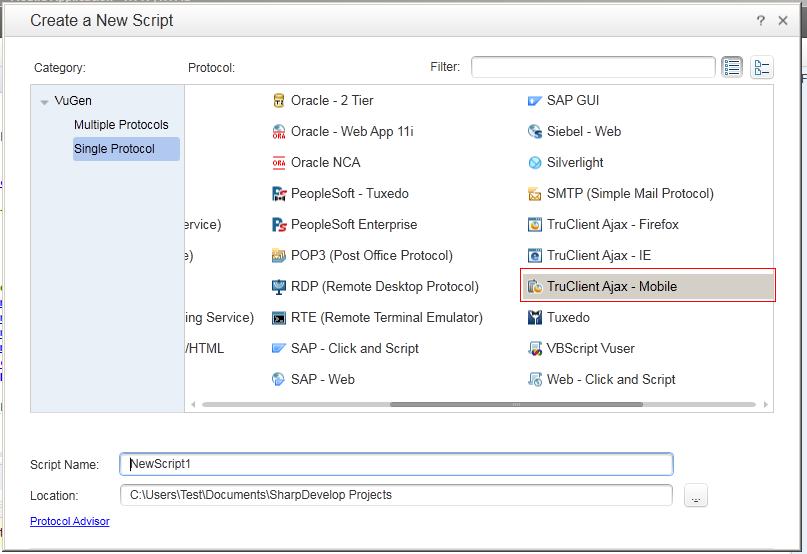Click the TruClient Ajax - Firefox icon

pos(535,224)
